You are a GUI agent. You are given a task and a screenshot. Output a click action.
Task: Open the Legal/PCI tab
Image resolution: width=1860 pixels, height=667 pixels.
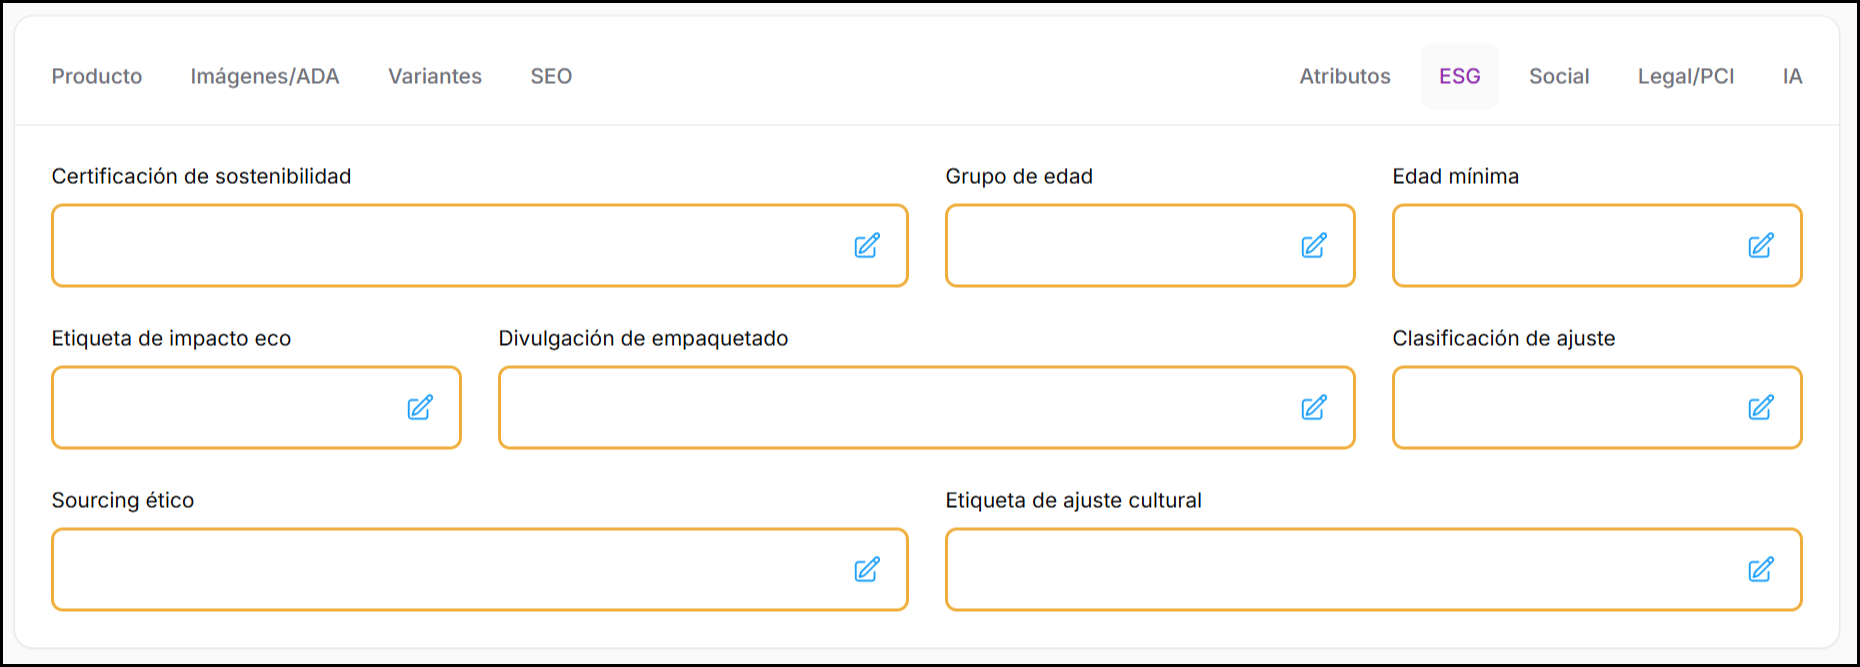[1686, 76]
